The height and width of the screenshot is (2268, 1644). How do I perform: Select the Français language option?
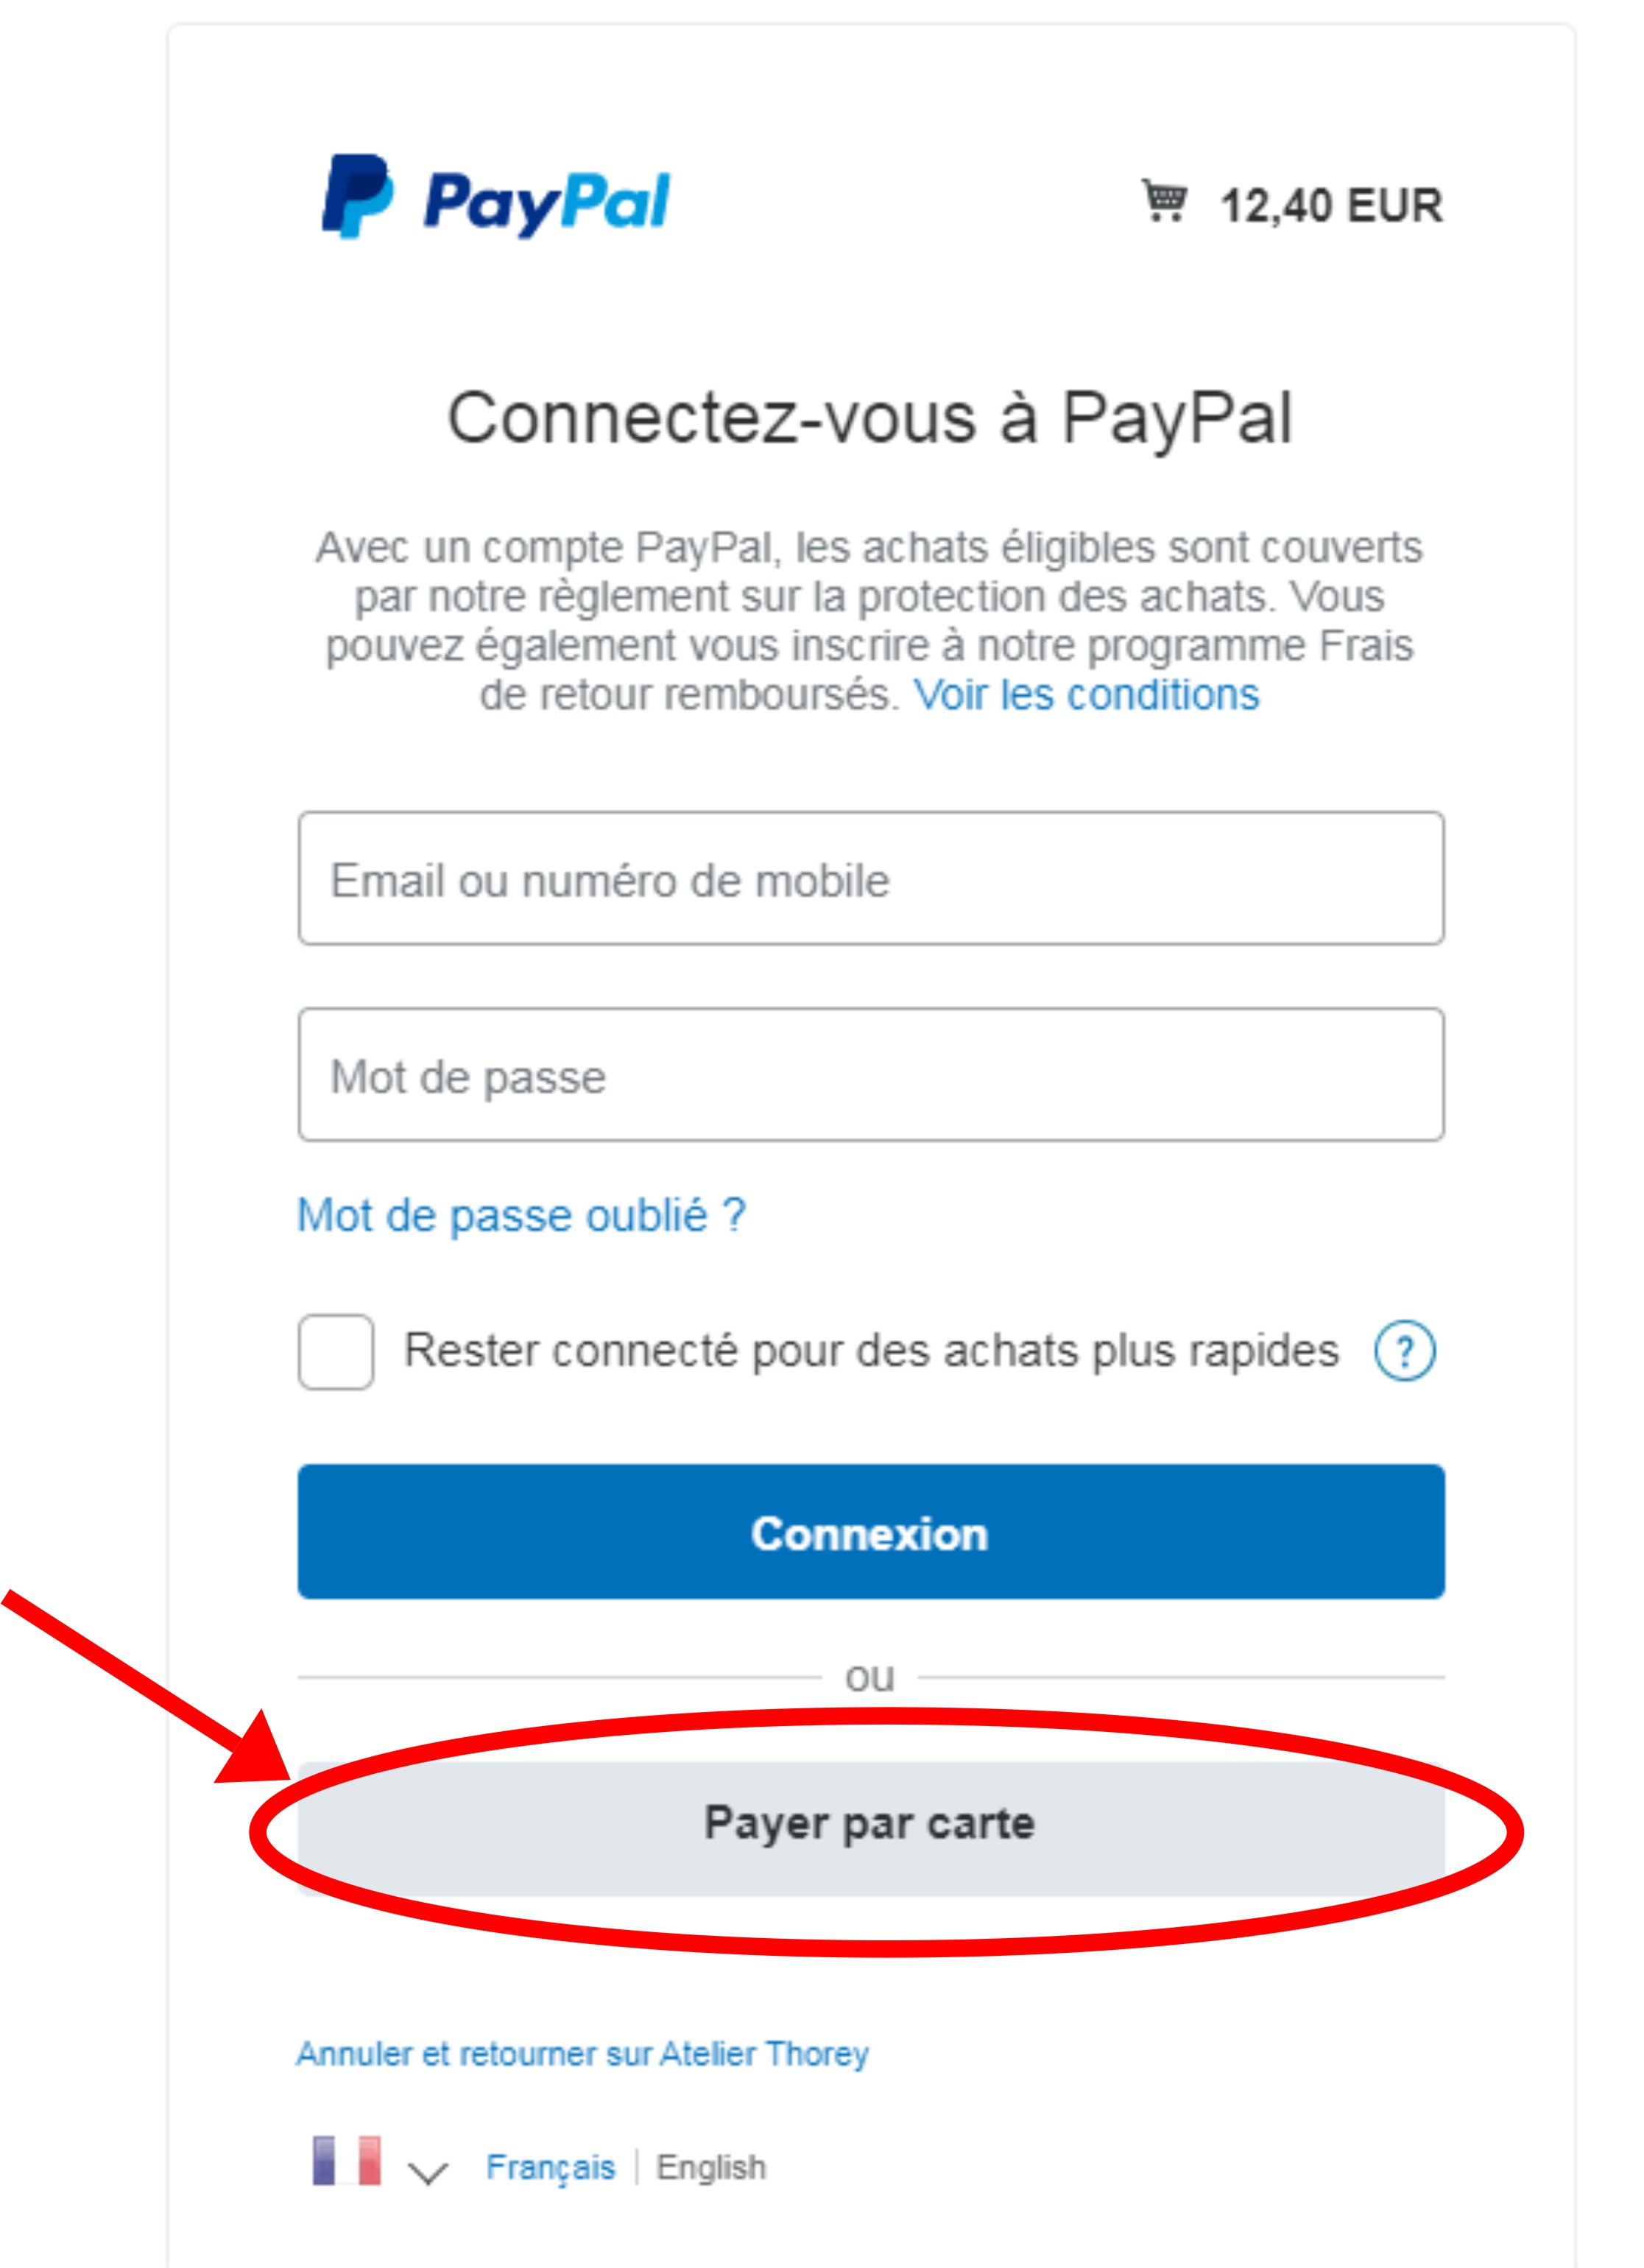point(550,2167)
